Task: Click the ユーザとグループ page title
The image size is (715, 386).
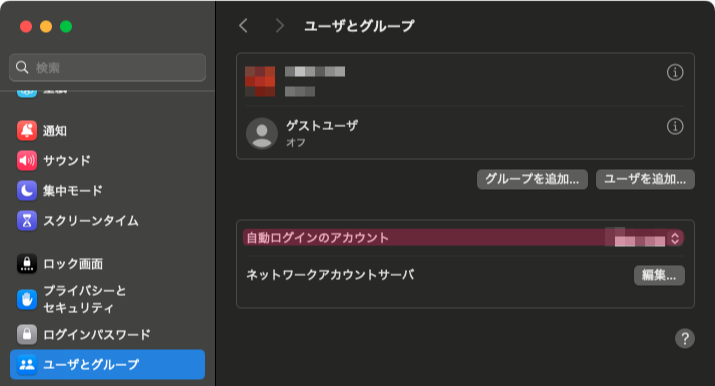Action: pos(359,26)
